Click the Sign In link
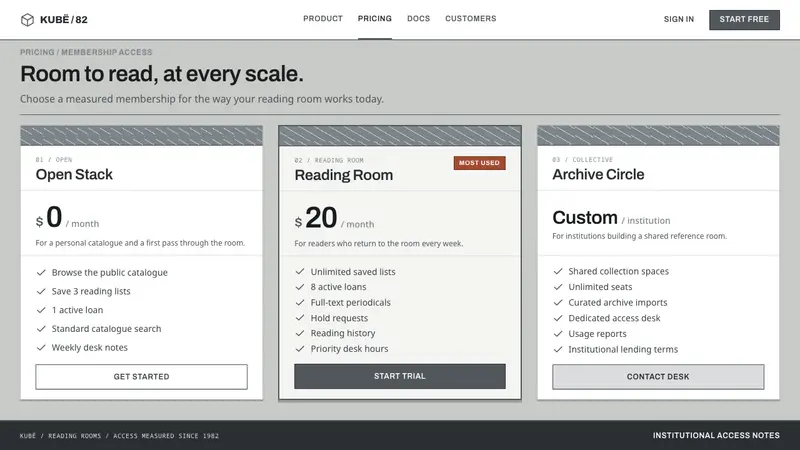The height and width of the screenshot is (450, 800). [x=679, y=19]
